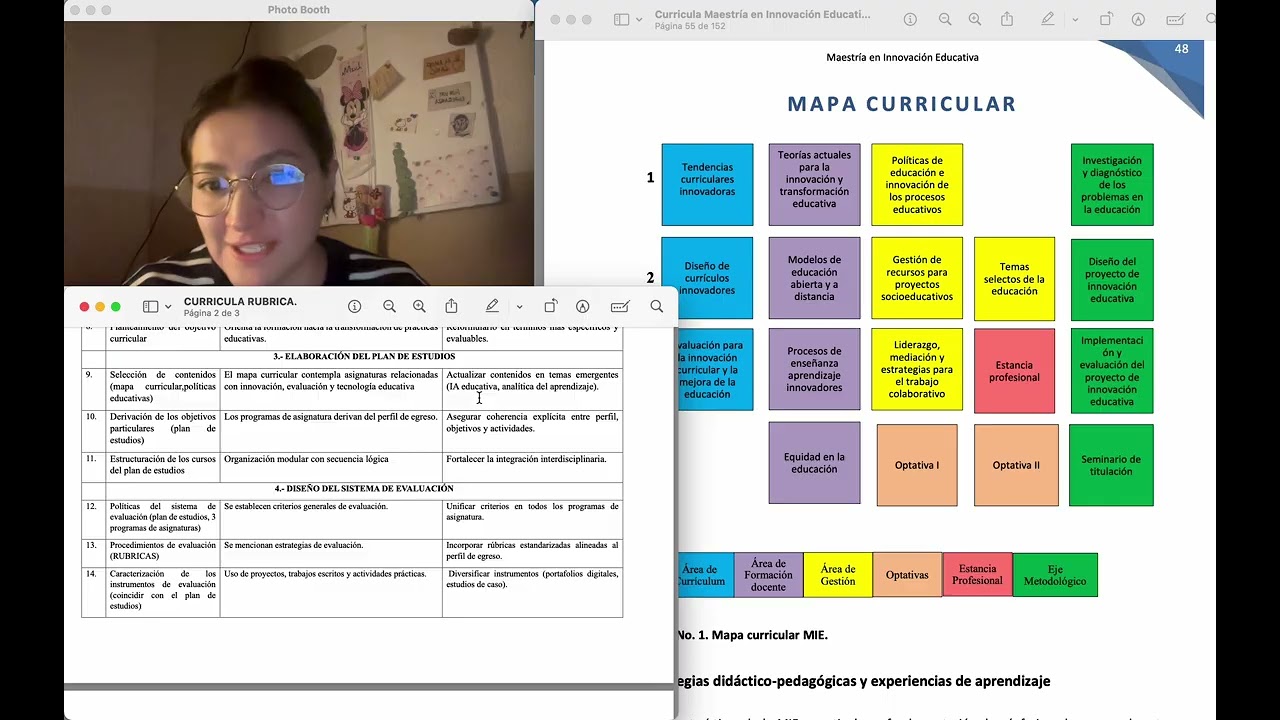This screenshot has width=1280, height=720.
Task: Select the Políticas de educación e innovación box
Action: [x=917, y=184]
